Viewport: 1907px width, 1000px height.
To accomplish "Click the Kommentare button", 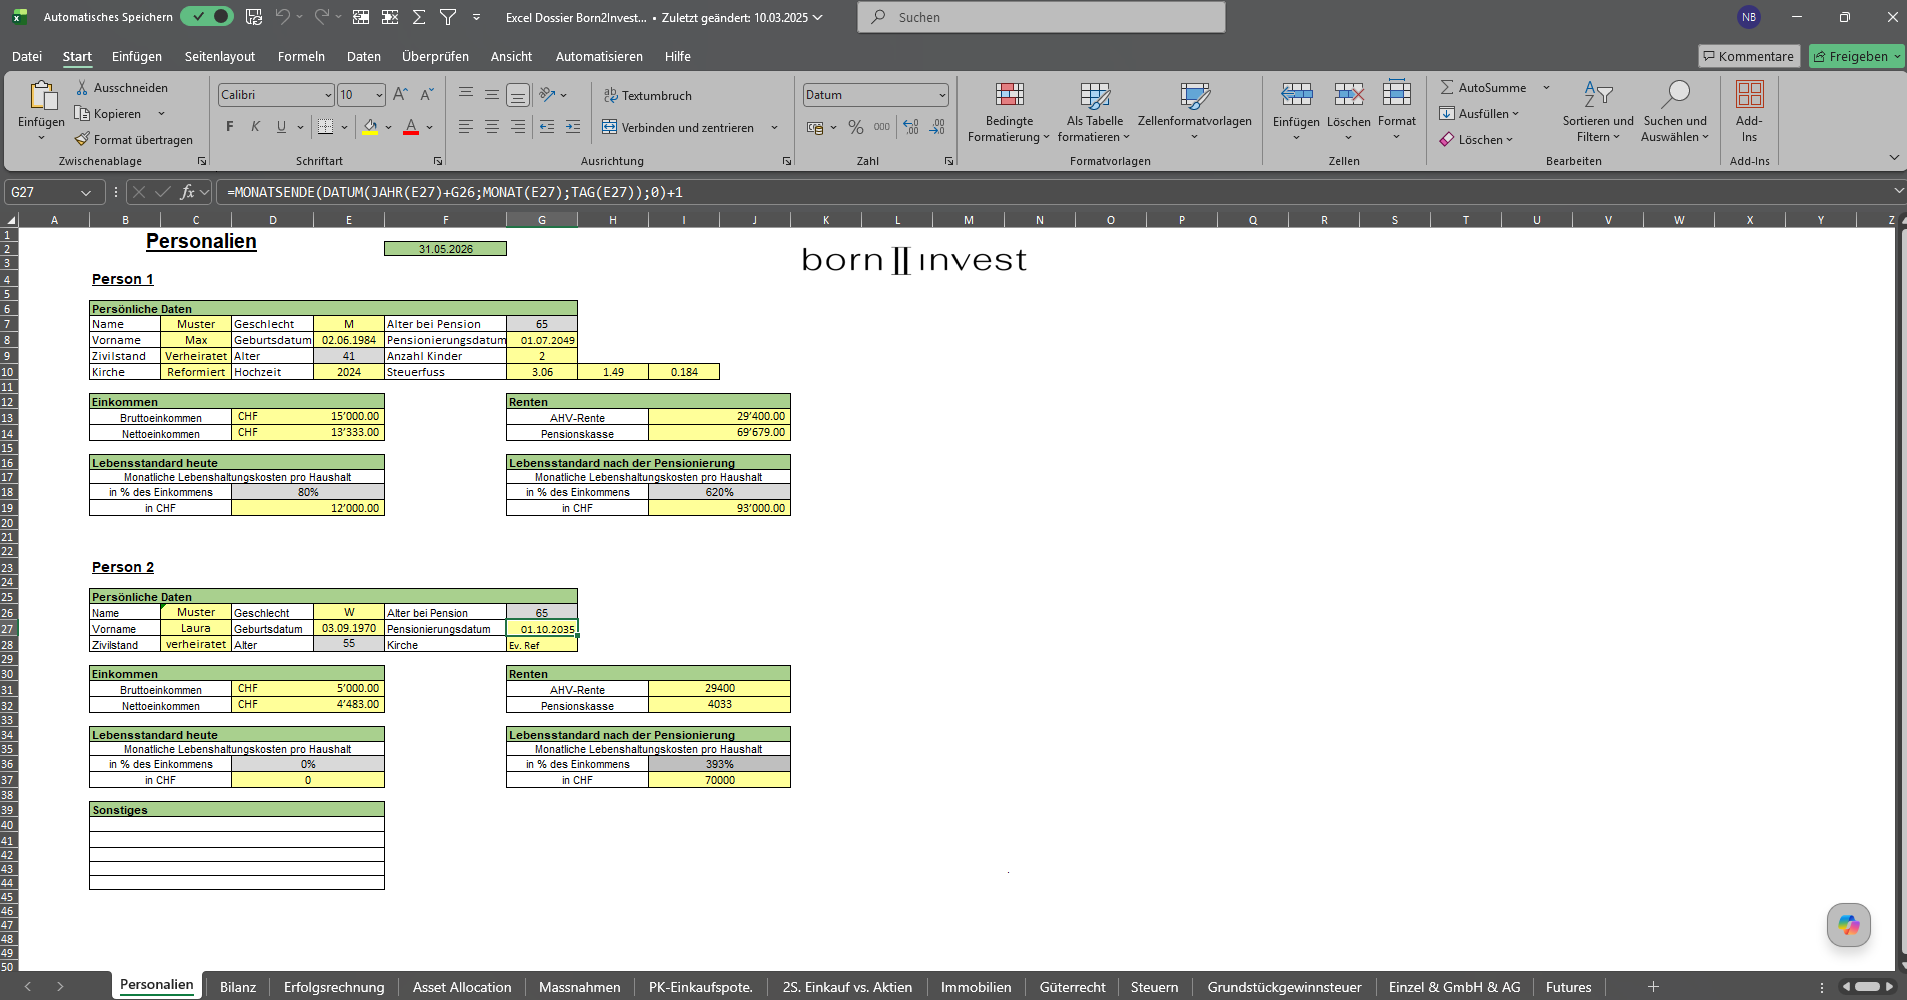I will tap(1749, 56).
